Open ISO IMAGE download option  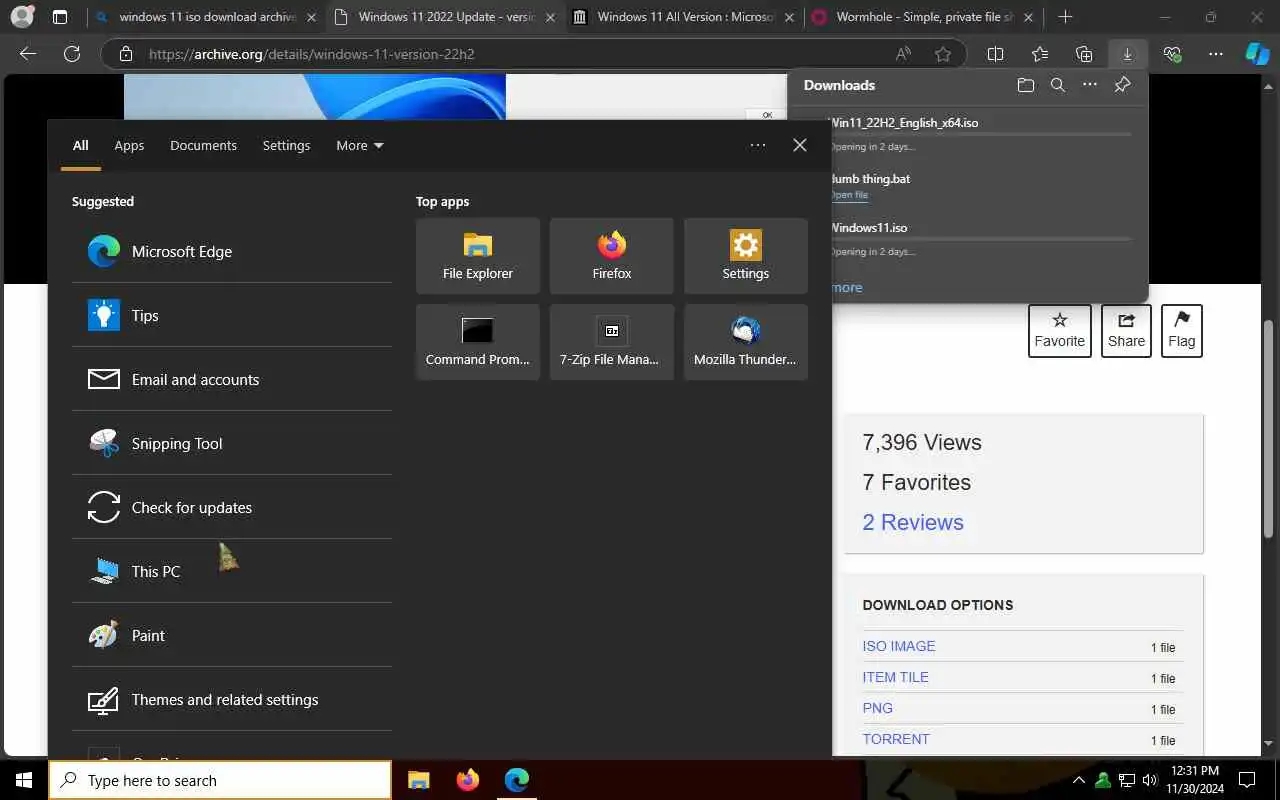tap(899, 646)
